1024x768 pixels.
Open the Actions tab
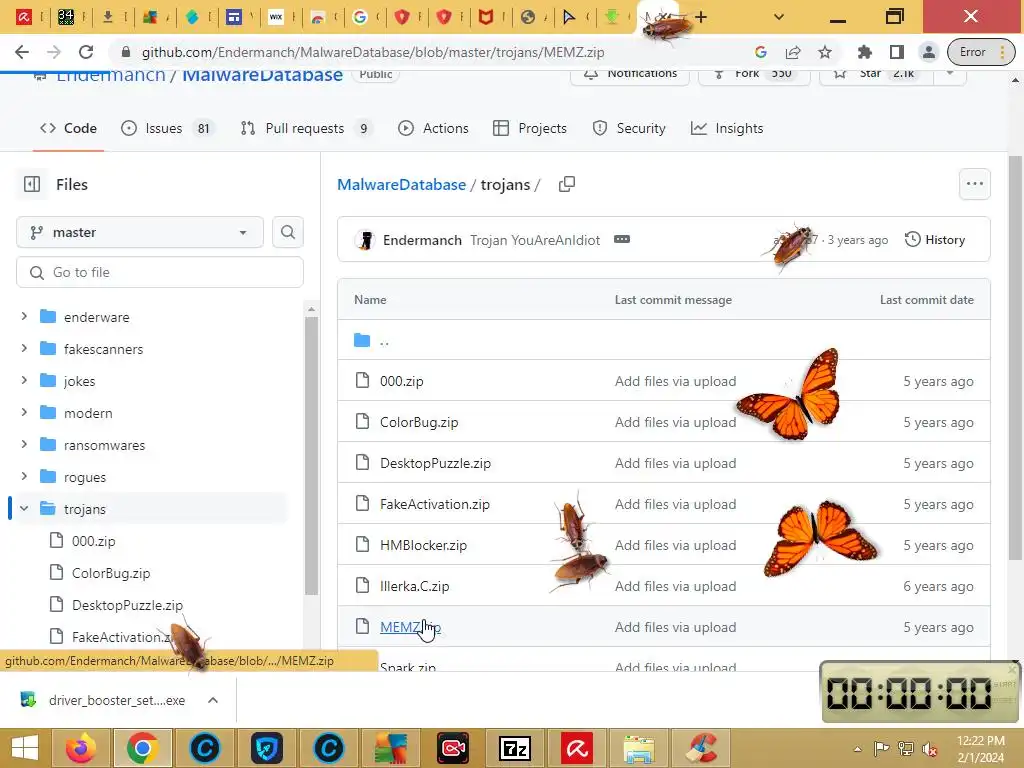coord(434,128)
